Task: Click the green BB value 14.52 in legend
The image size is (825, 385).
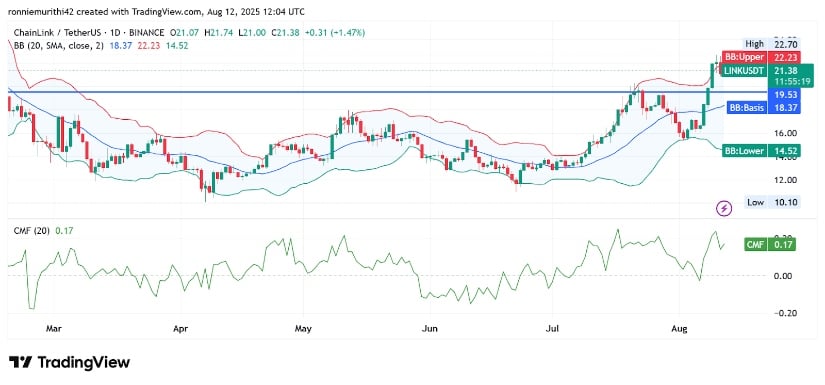Action: [177, 46]
